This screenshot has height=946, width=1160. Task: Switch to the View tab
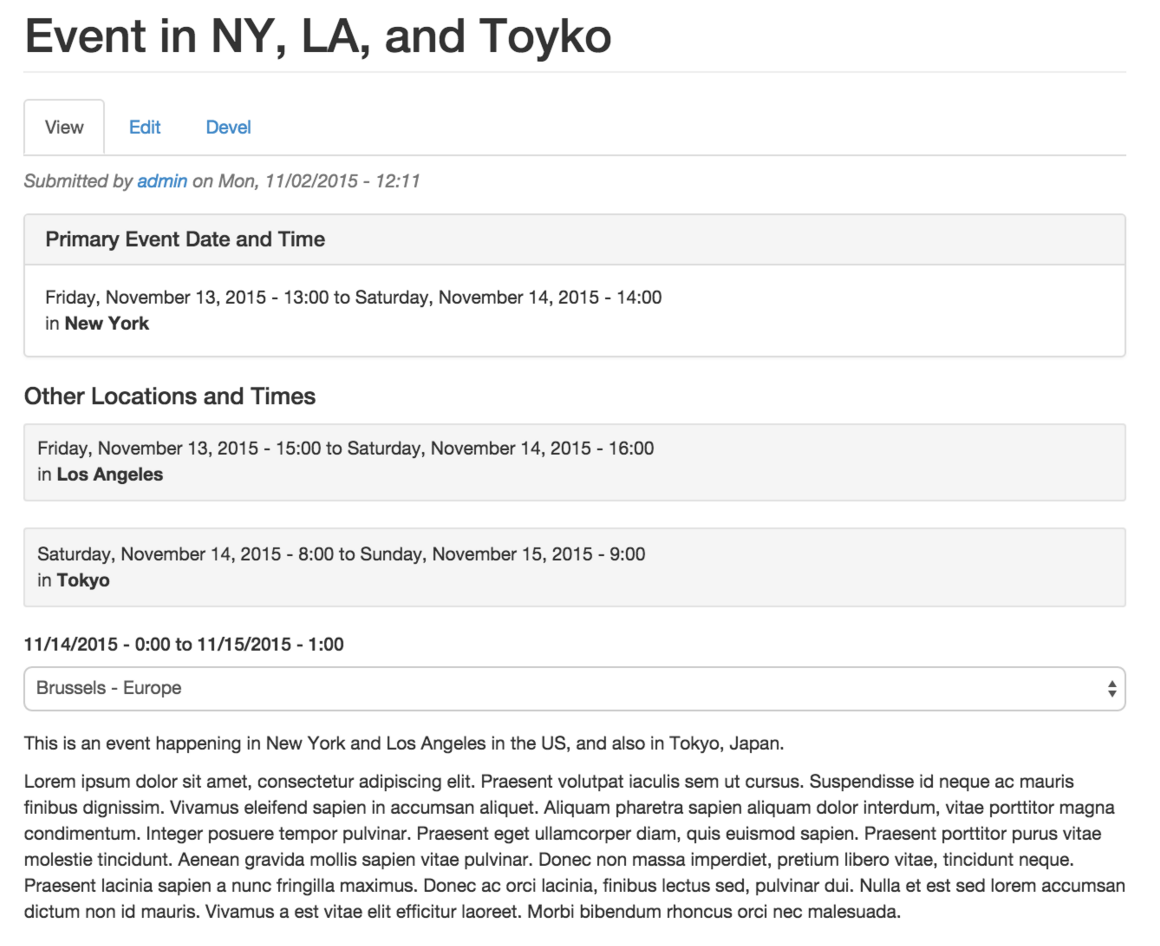pyautogui.click(x=64, y=127)
